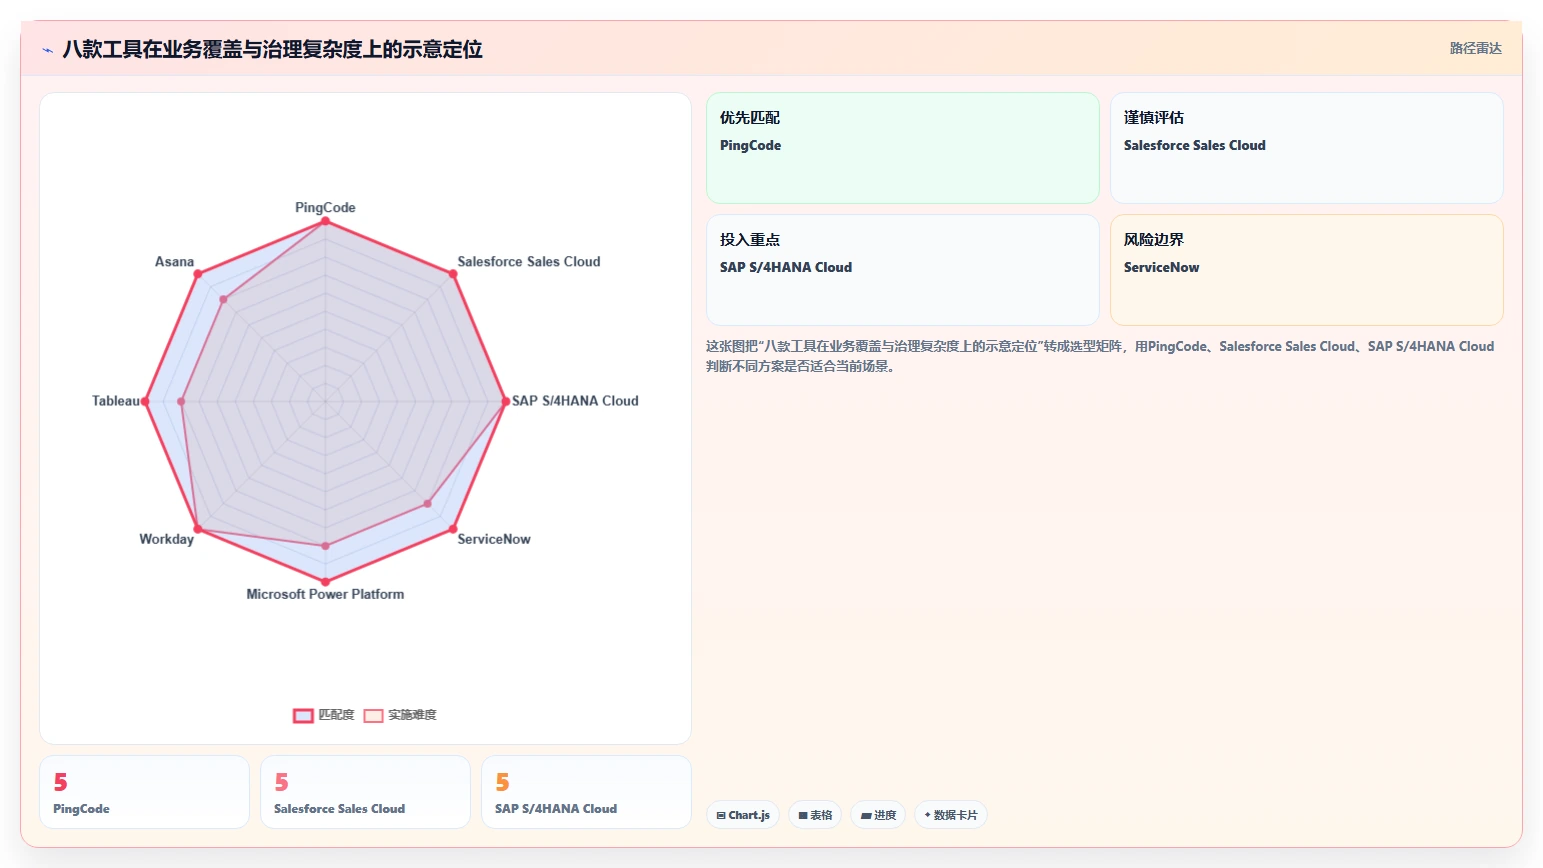Click the score 5 SAP S/4HANA Cloud stat card
1543x868 pixels.
click(x=586, y=792)
